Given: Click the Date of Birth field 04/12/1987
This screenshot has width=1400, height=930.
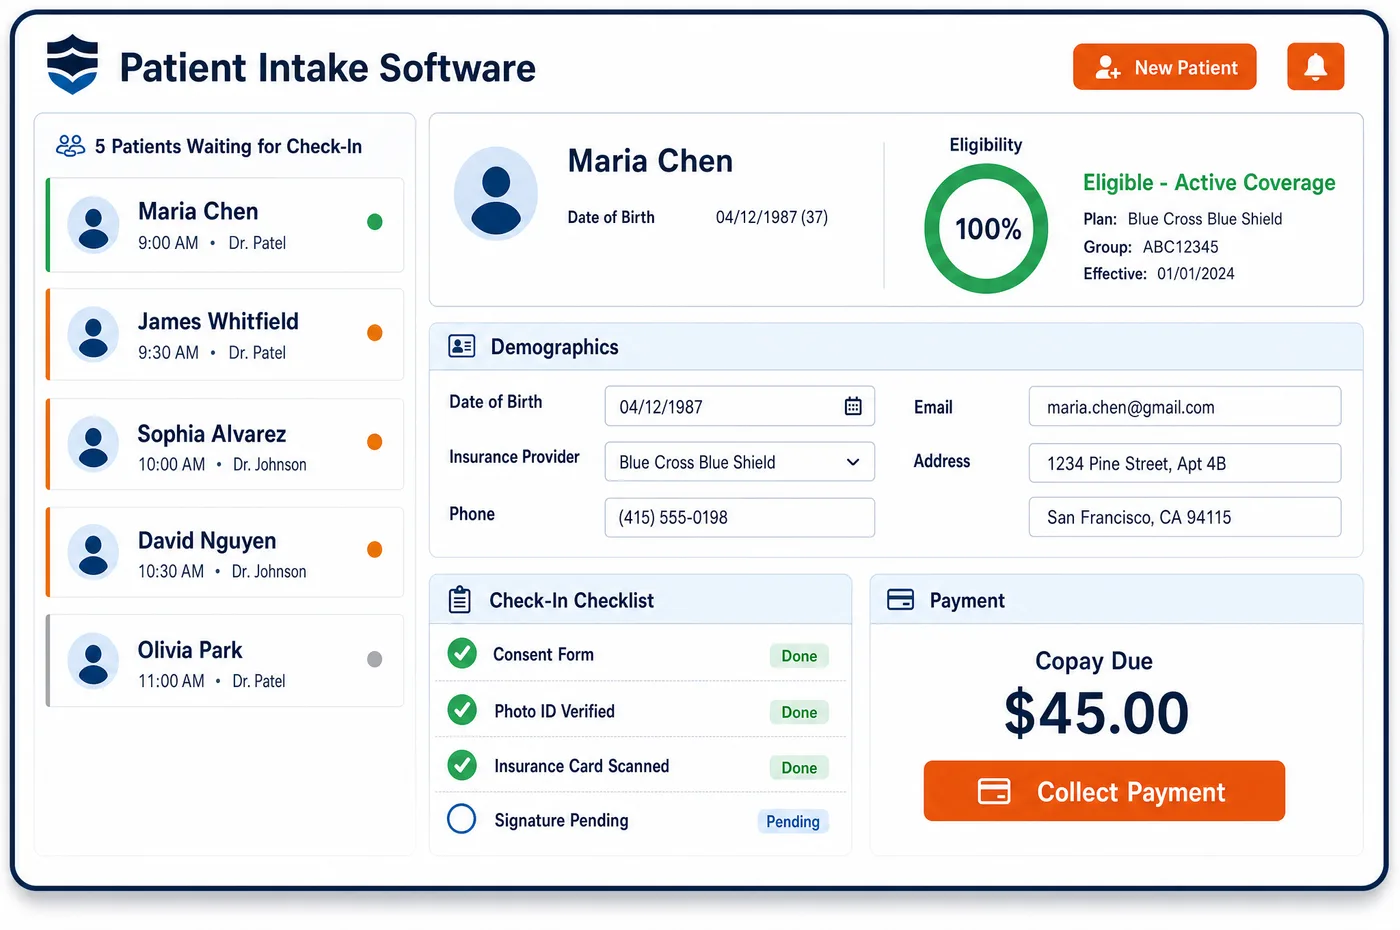Looking at the screenshot, I should click(x=740, y=406).
